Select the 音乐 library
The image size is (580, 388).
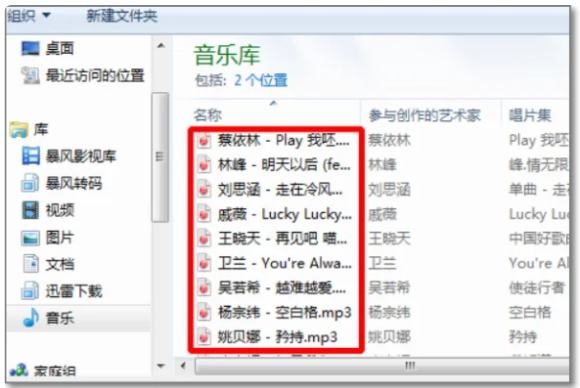pos(60,318)
